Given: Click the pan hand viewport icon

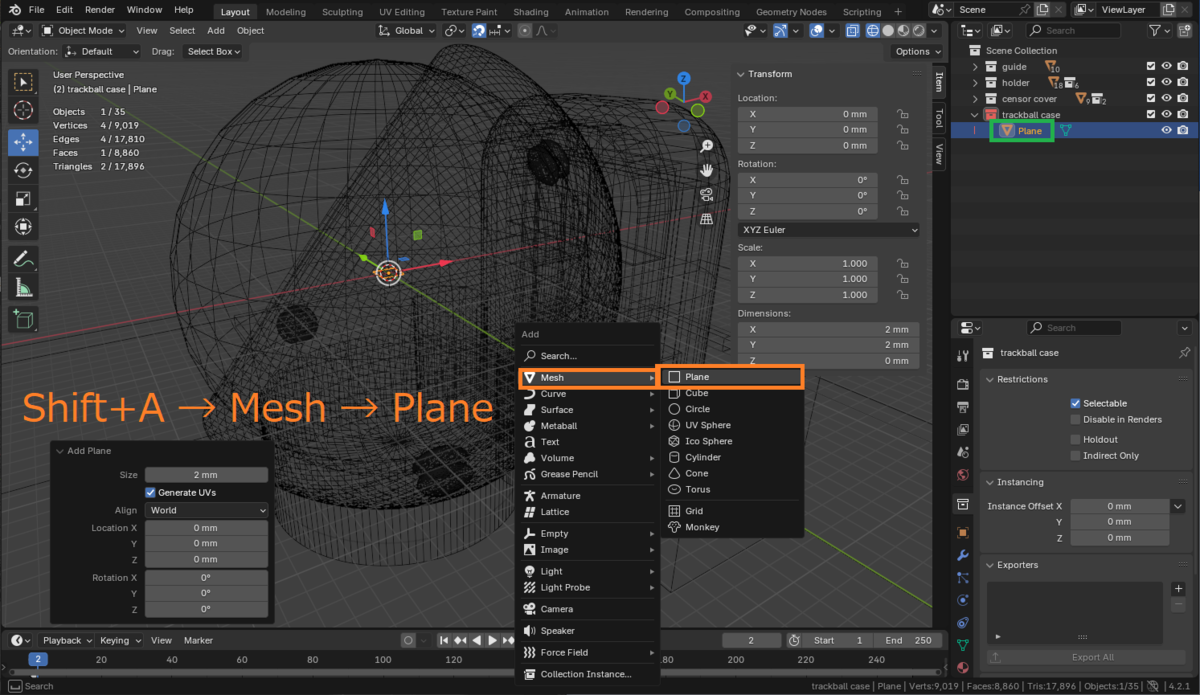Looking at the screenshot, I should pyautogui.click(x=707, y=170).
